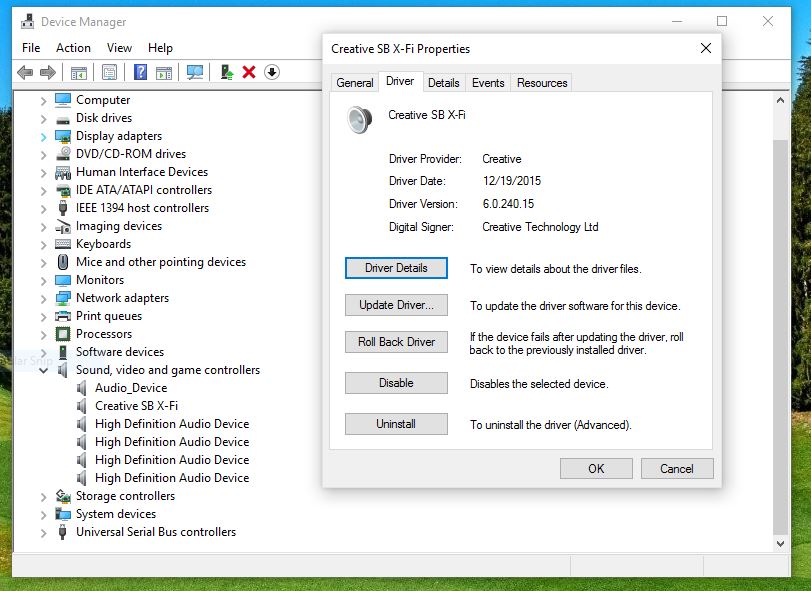This screenshot has width=811, height=591.
Task: Click the red X Uninstall toolbar icon
Action: (x=249, y=72)
